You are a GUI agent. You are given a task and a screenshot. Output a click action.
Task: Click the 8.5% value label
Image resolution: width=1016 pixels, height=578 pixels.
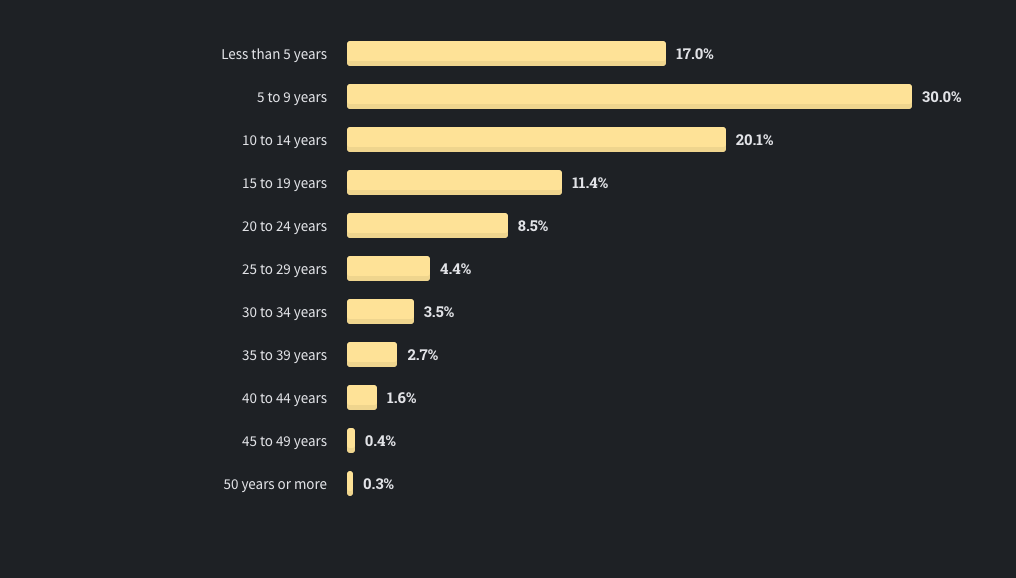click(533, 225)
